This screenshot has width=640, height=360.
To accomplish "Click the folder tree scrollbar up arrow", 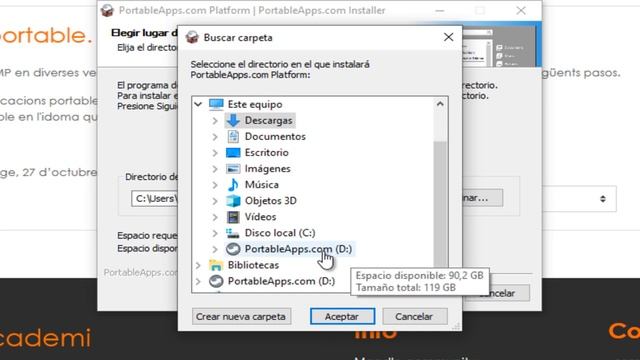I will point(440,104).
